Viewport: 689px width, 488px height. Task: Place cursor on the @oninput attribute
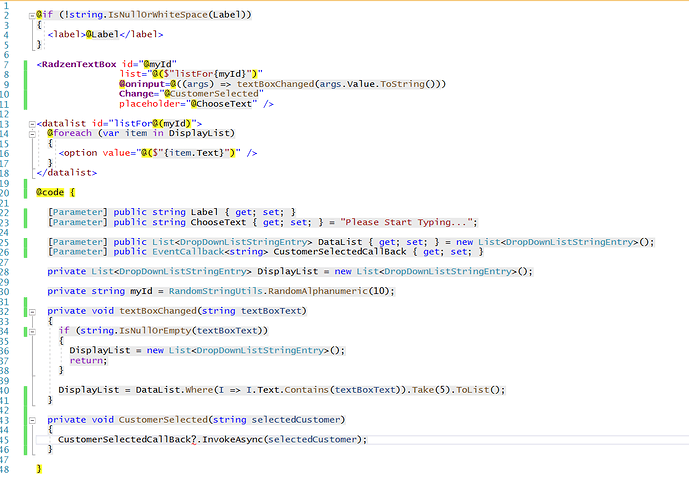click(141, 84)
